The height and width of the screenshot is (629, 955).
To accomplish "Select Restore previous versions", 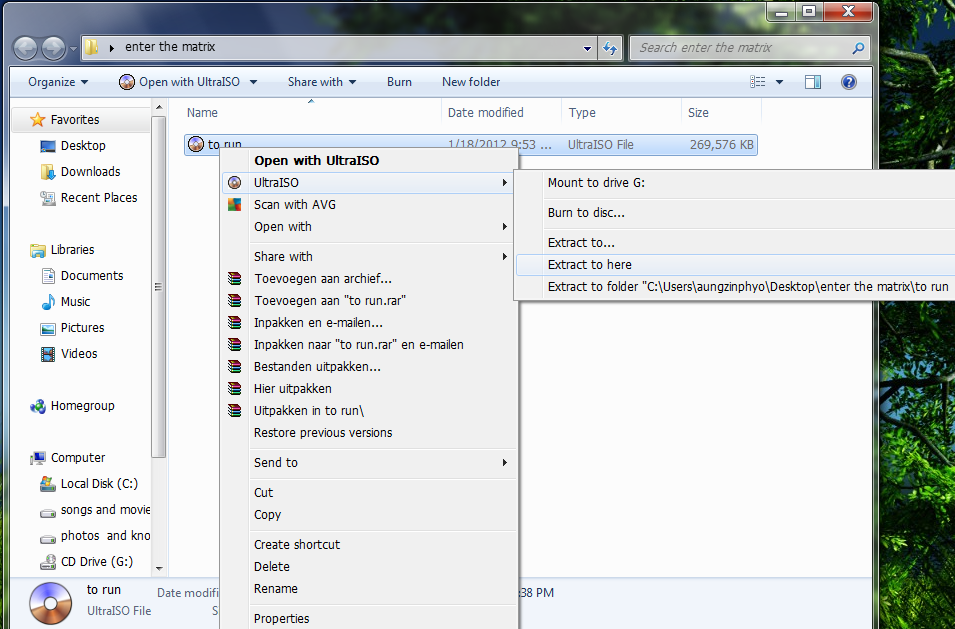I will tap(370, 433).
